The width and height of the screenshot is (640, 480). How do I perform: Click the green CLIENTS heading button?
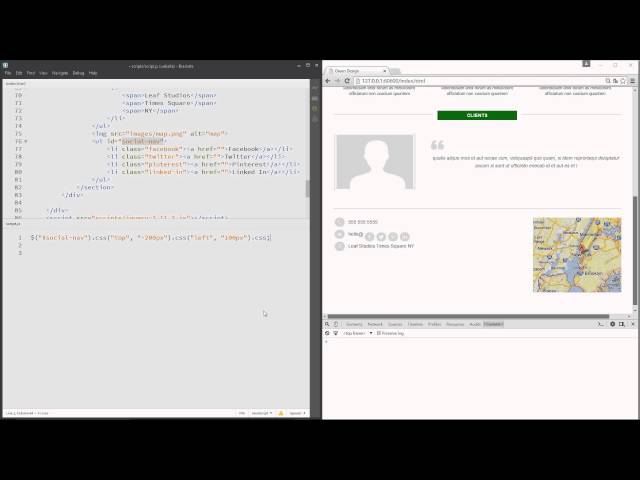click(x=477, y=116)
